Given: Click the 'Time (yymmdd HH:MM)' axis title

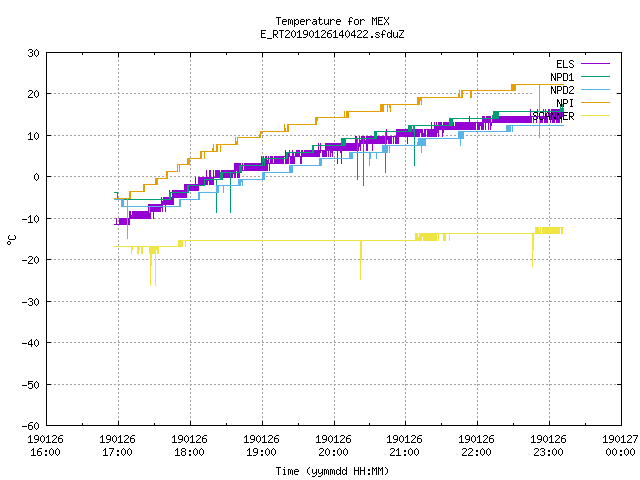Looking at the screenshot, I should click(332, 471).
